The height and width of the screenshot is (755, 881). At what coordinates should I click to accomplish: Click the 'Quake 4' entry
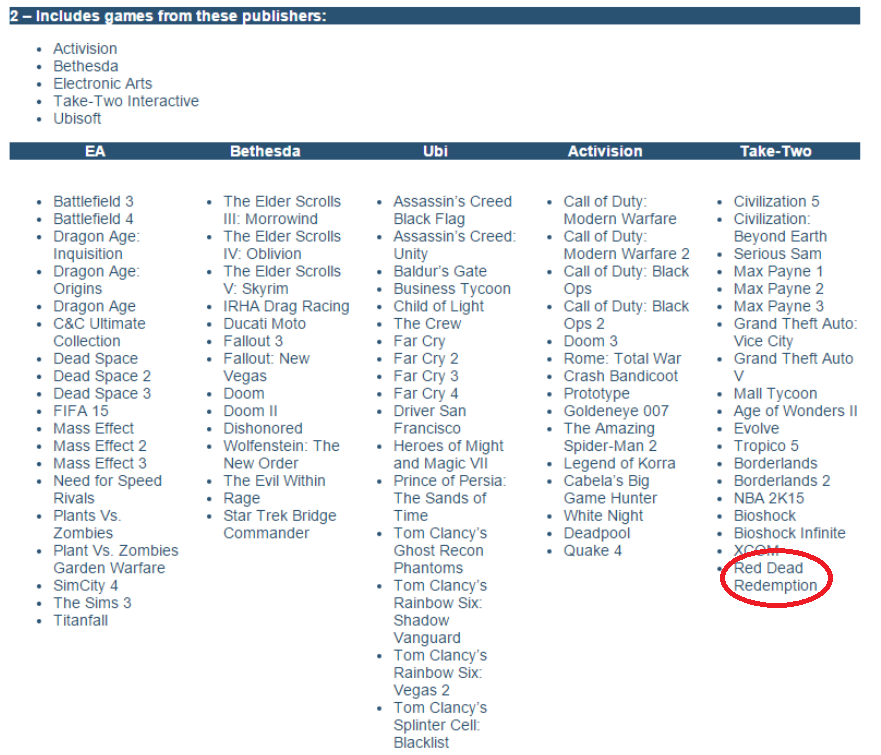[593, 551]
